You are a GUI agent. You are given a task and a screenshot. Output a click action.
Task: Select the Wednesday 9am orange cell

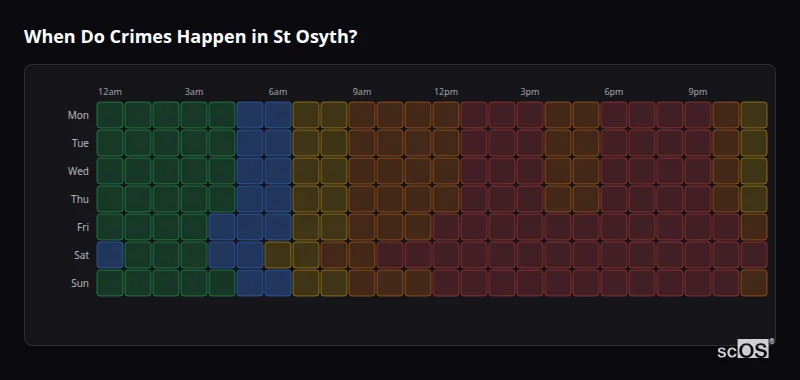(x=362, y=171)
